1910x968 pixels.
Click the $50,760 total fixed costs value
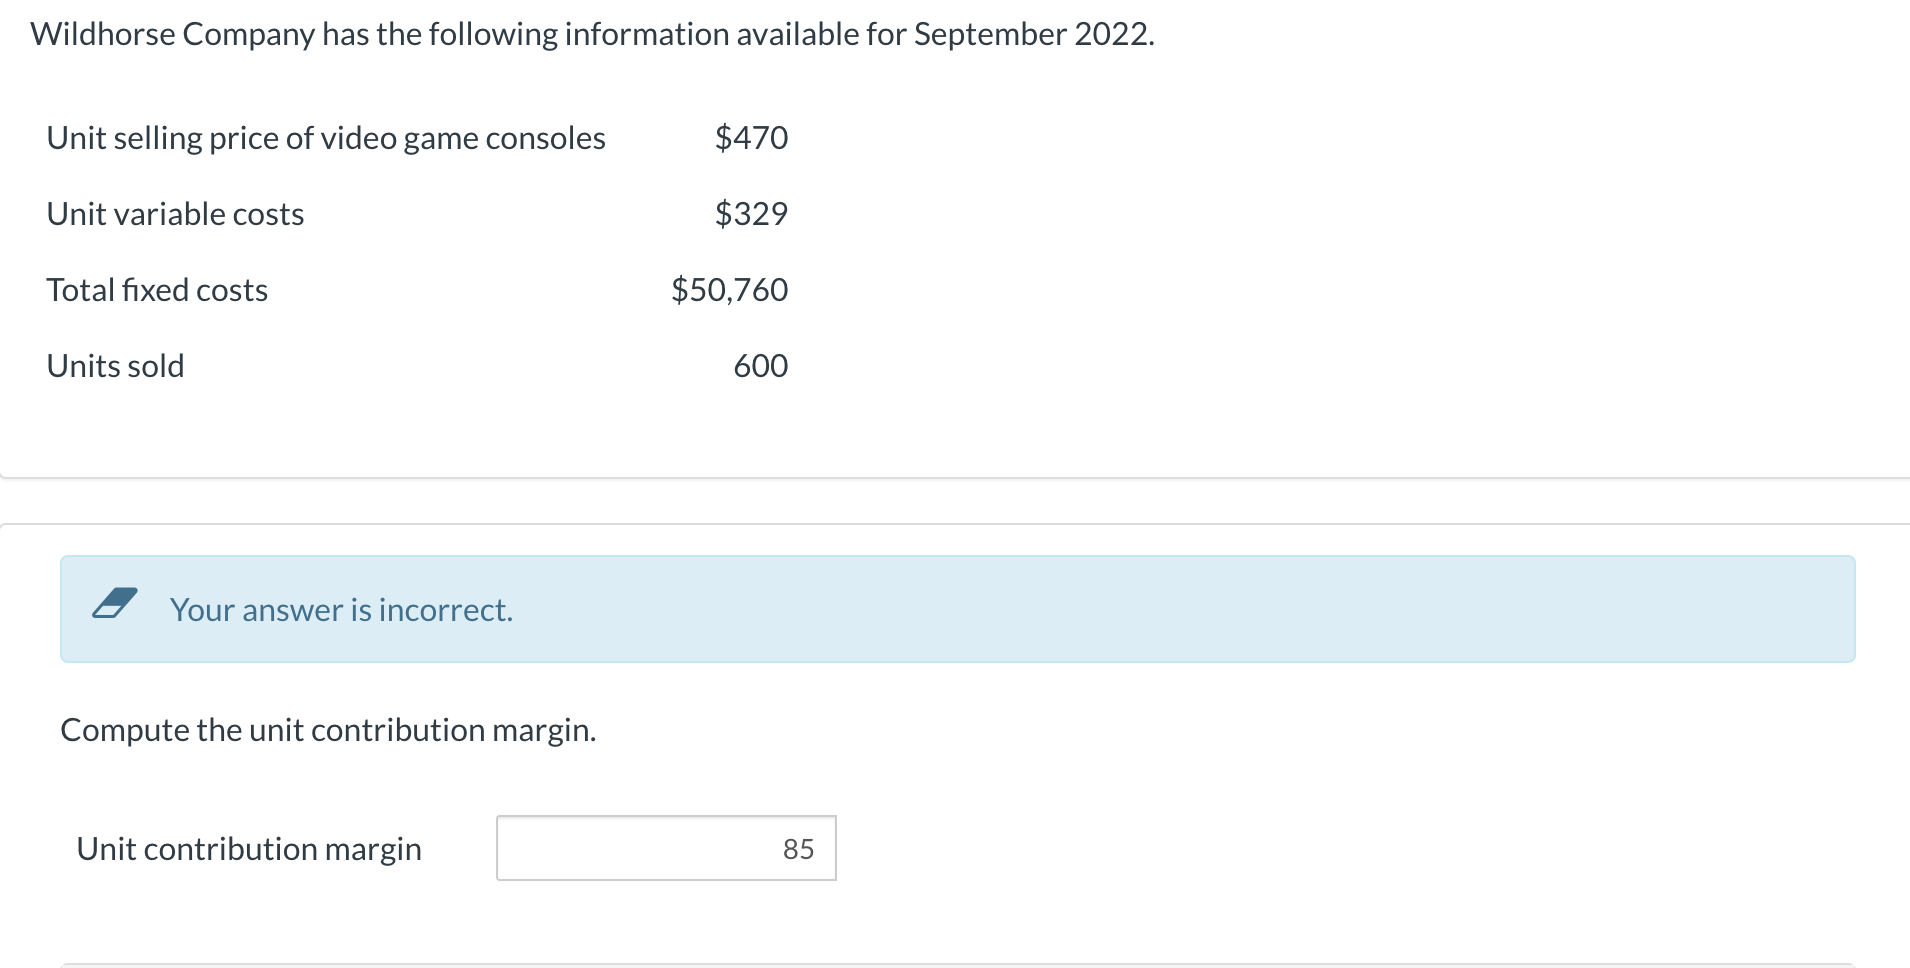(729, 290)
